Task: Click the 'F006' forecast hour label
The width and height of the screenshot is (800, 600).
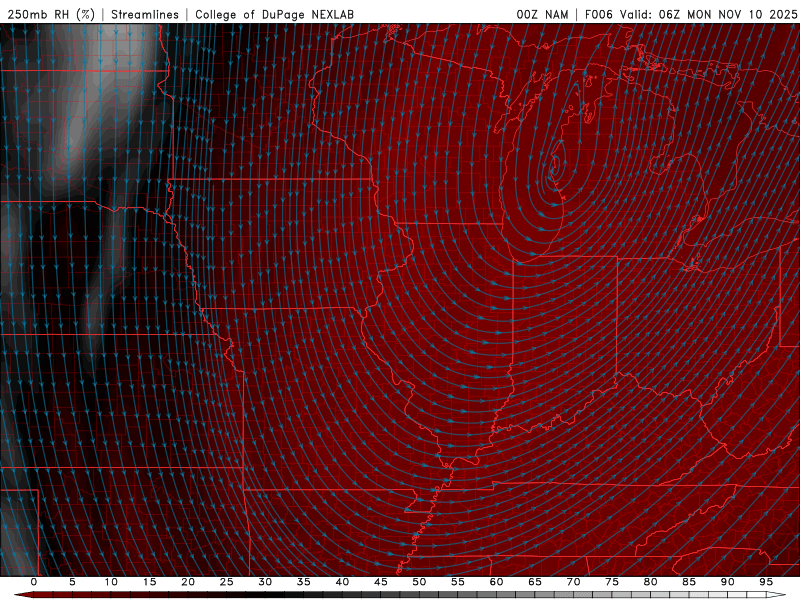Action: tap(598, 14)
